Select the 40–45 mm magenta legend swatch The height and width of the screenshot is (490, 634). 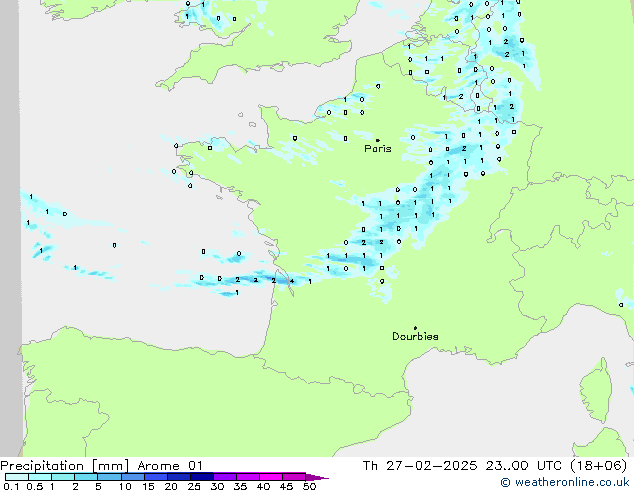pos(271,477)
